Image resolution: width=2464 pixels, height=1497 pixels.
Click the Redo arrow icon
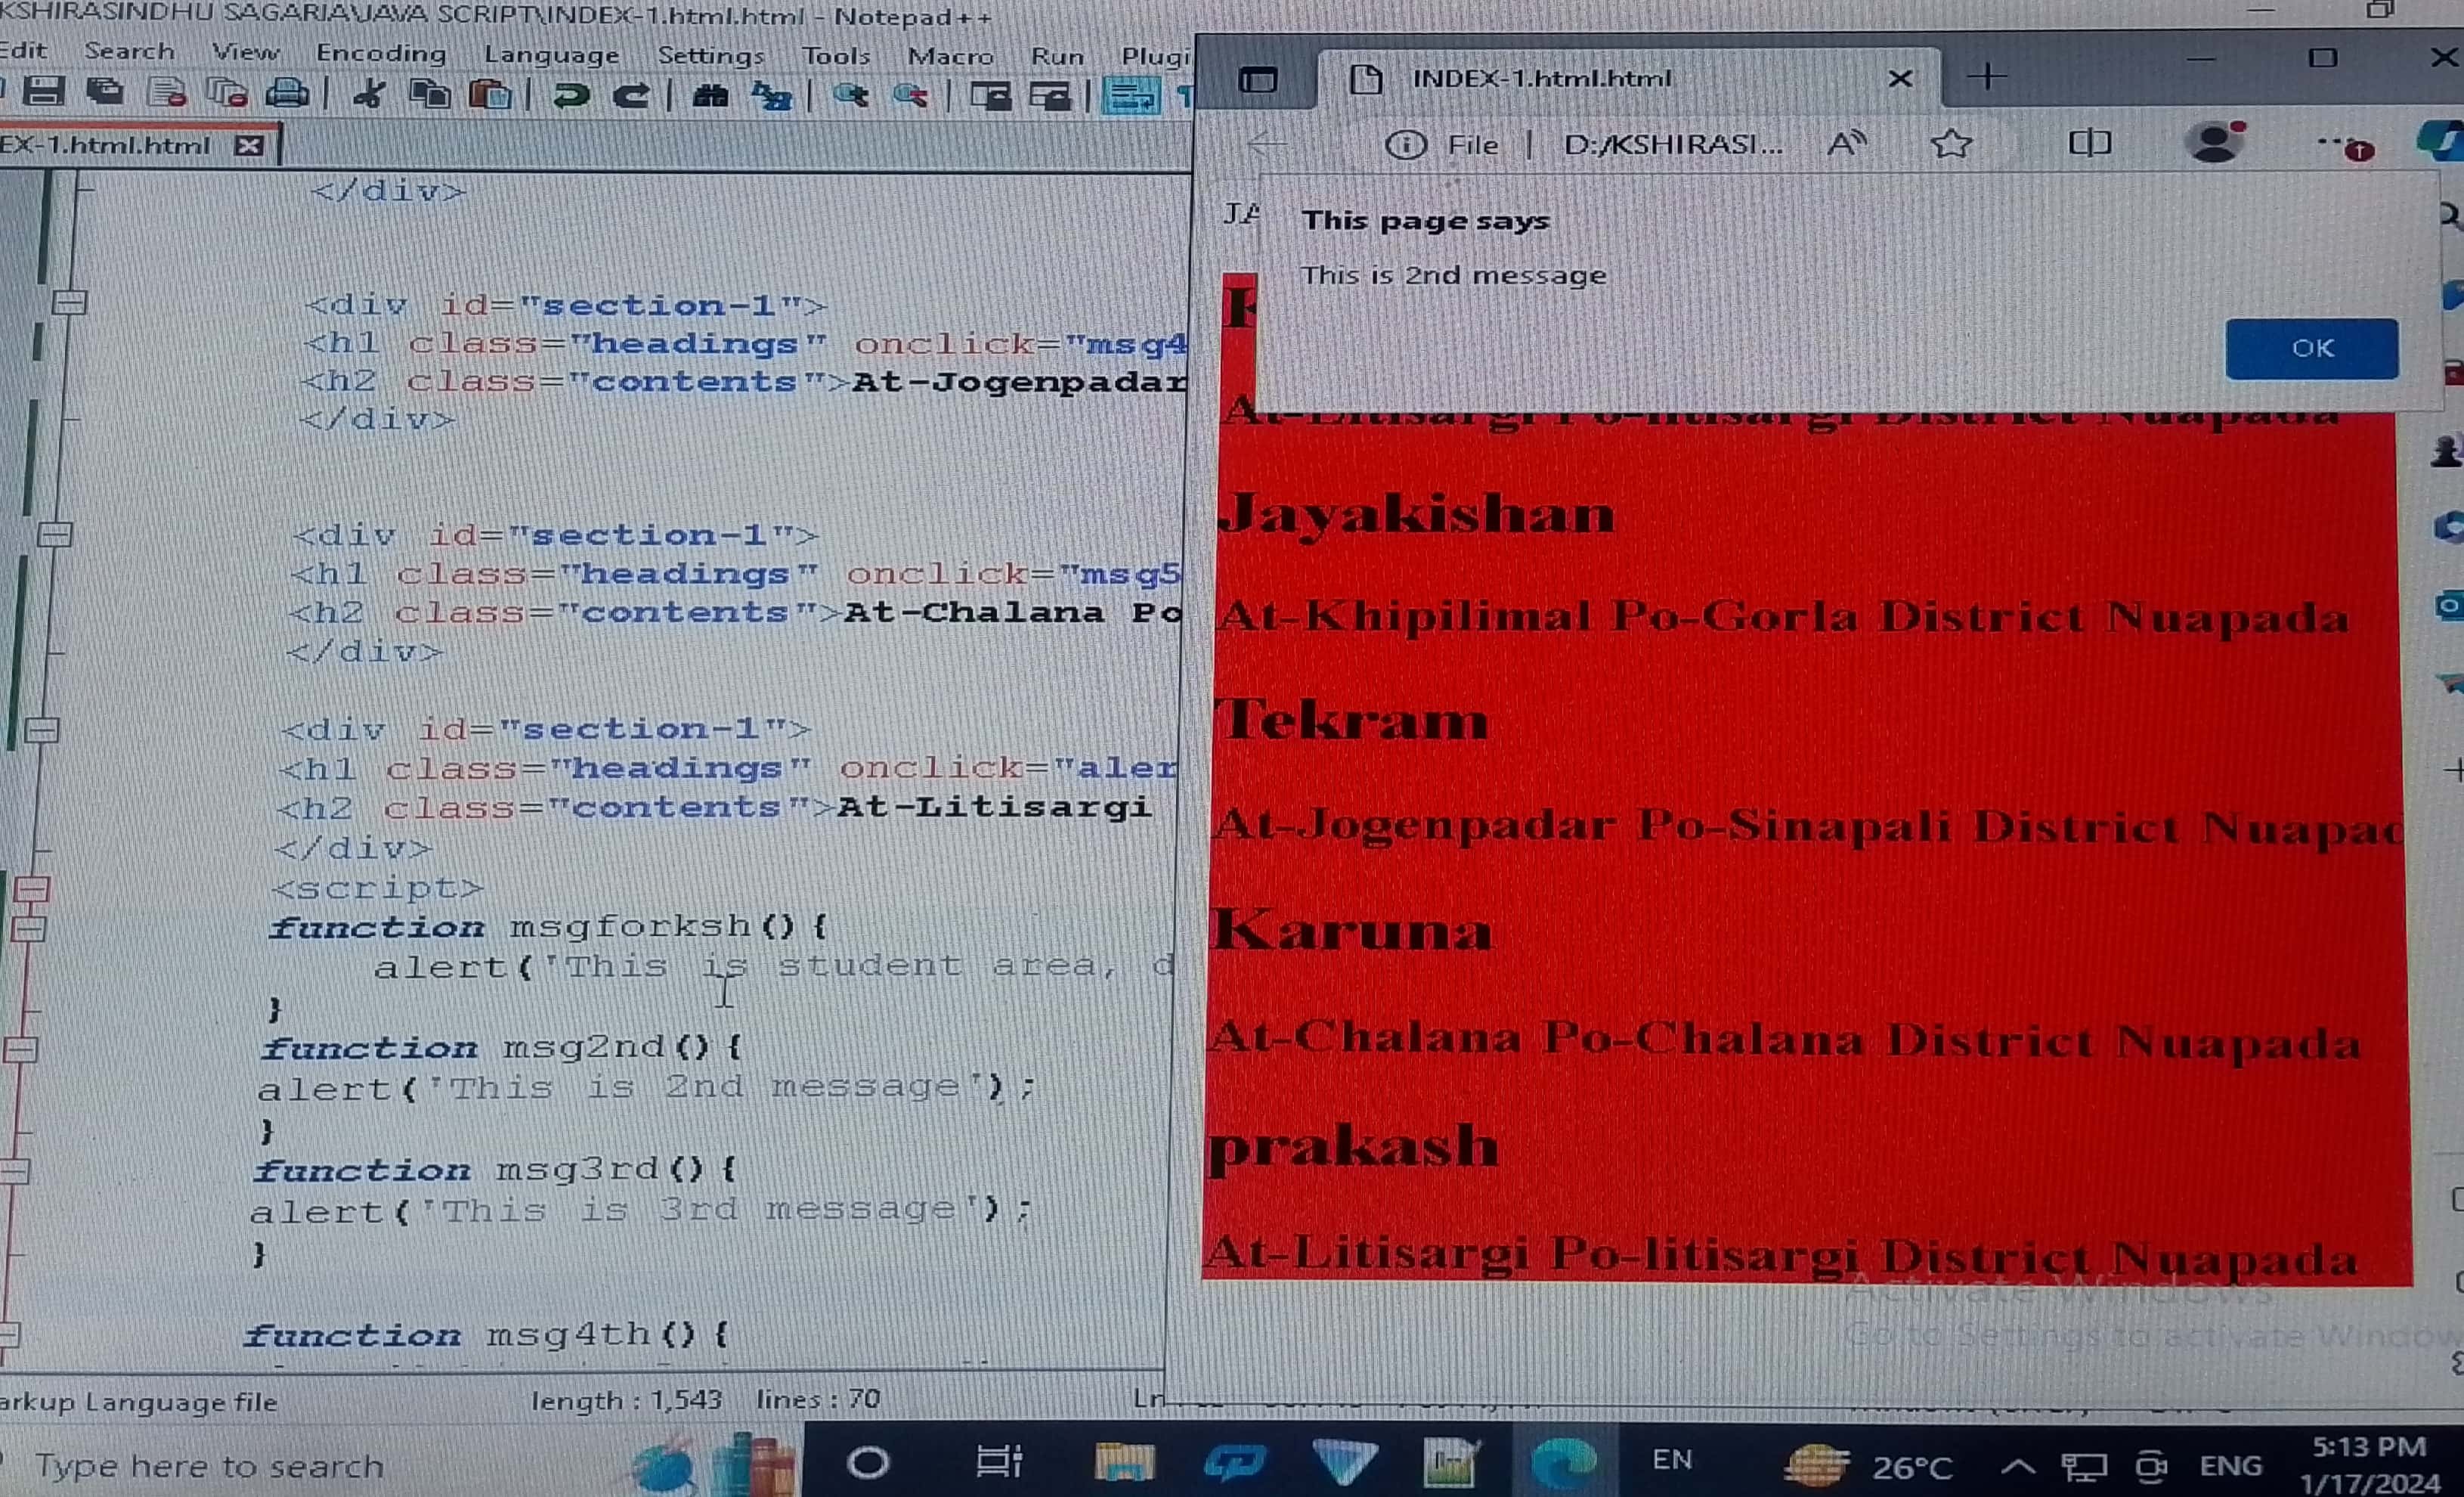pyautogui.click(x=631, y=96)
